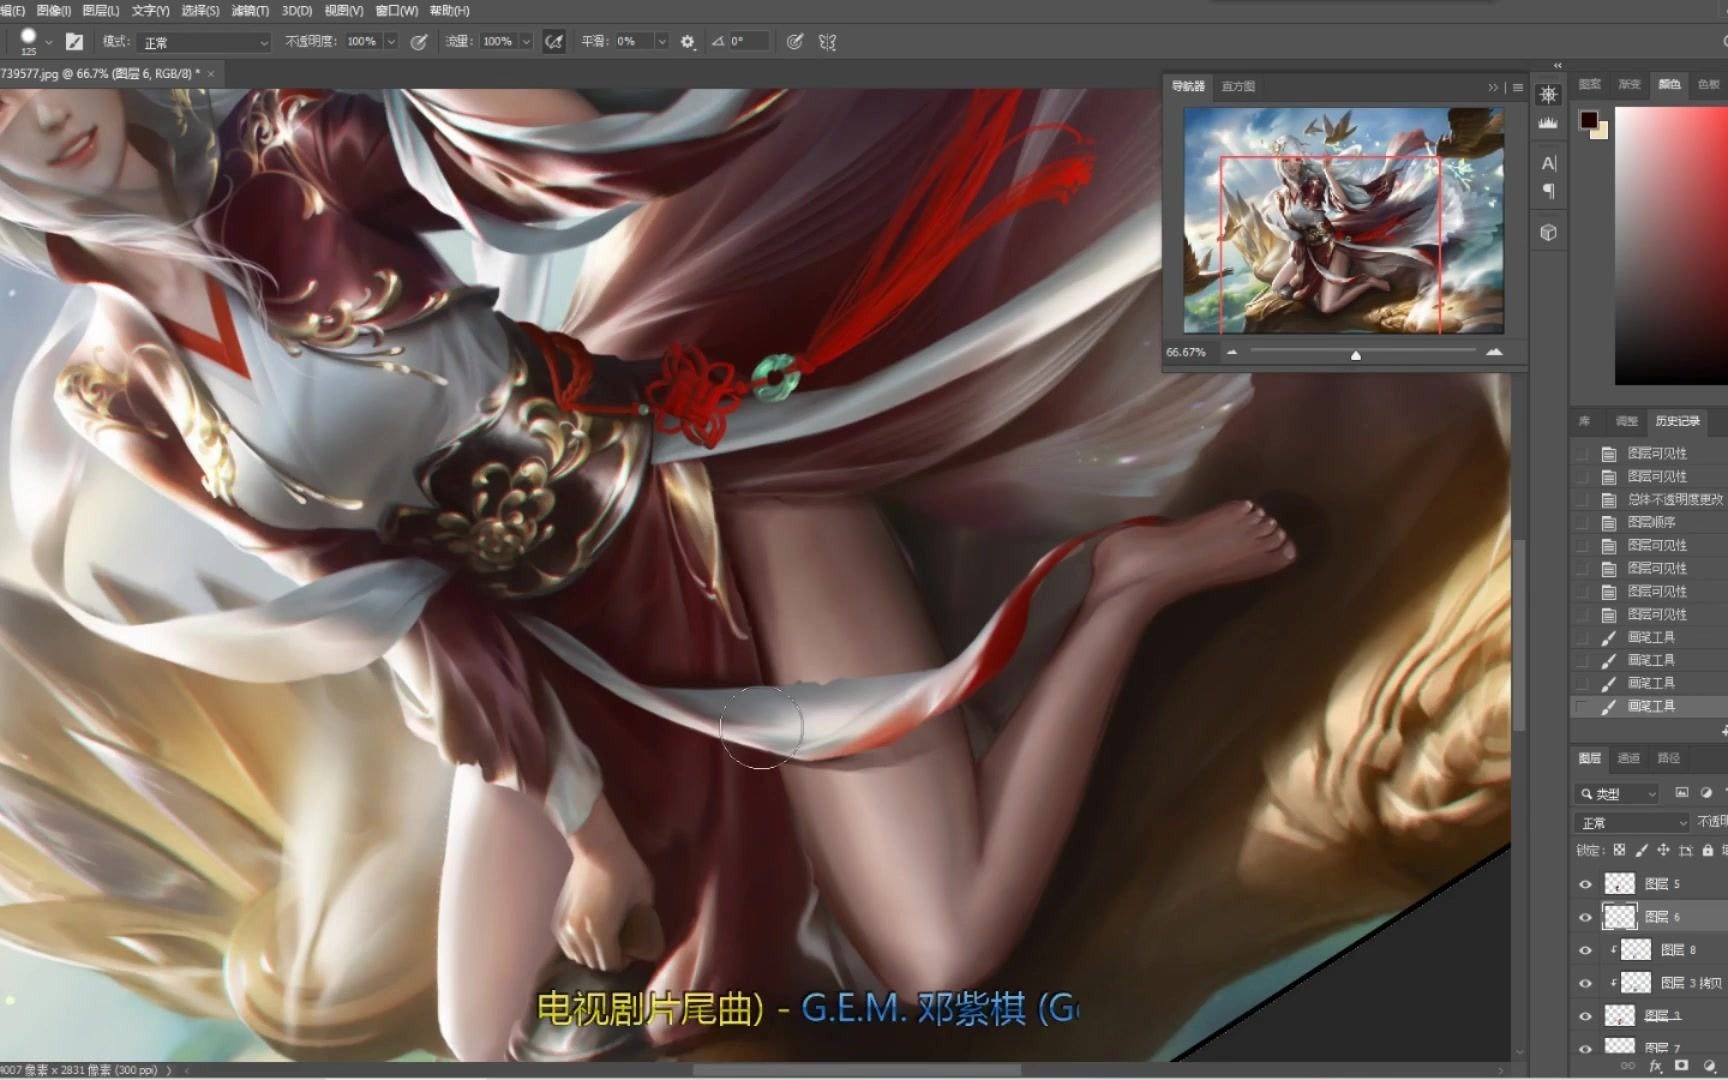Collapse right panels double-arrow at top
1728x1080 pixels.
[x=1557, y=66]
